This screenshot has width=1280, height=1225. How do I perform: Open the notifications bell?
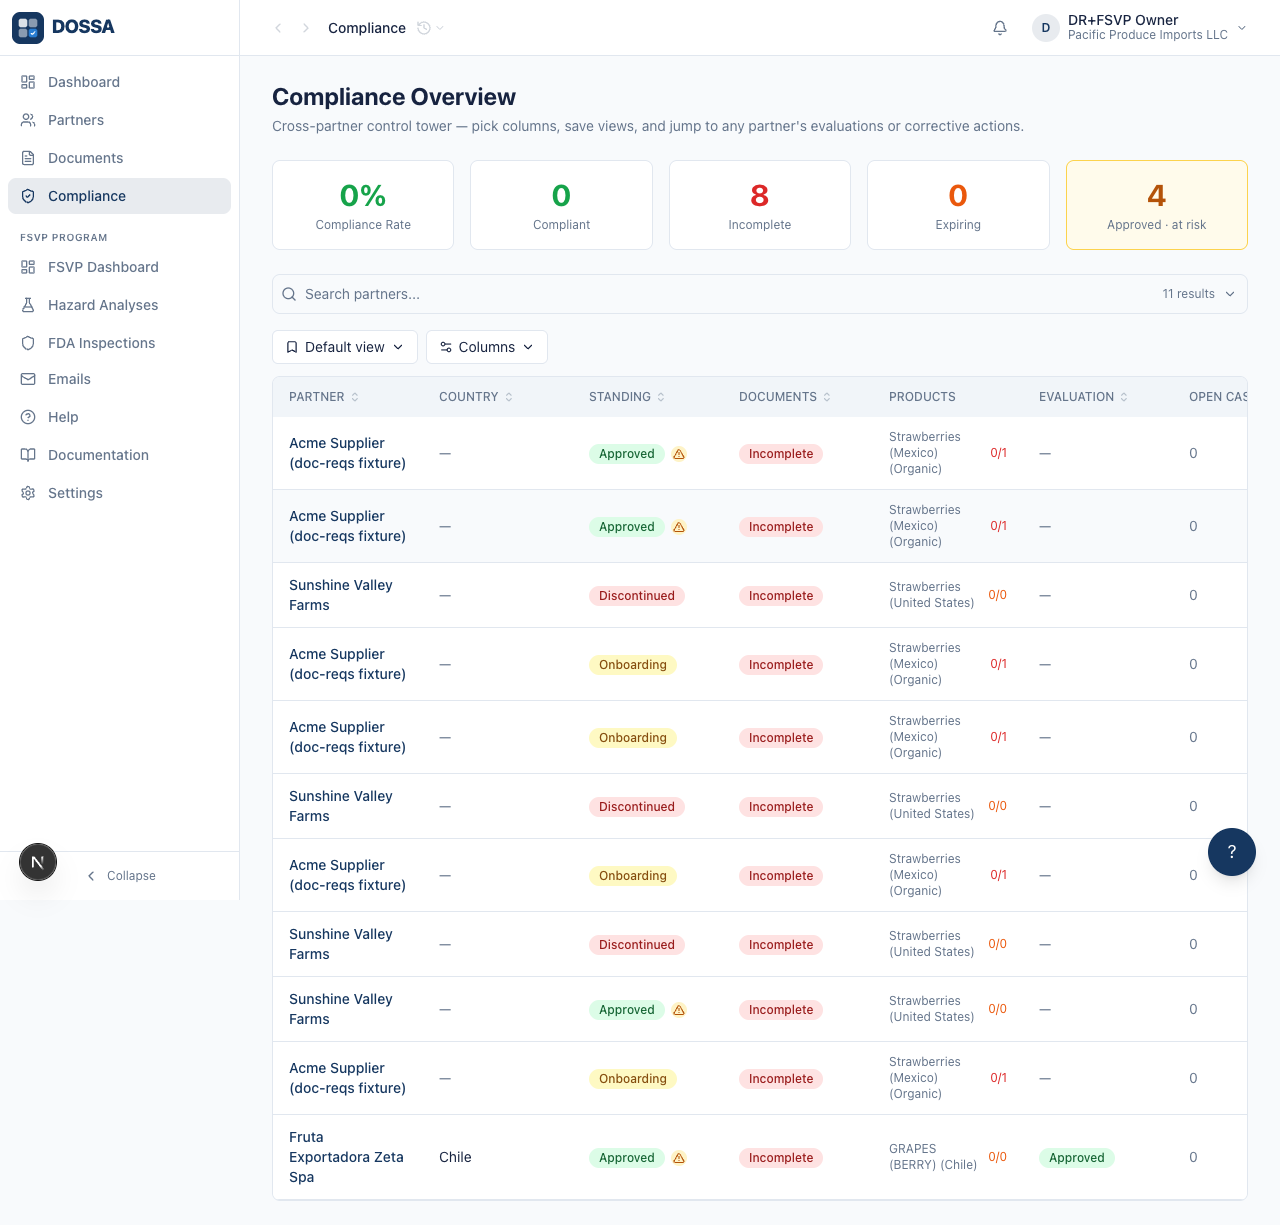pyautogui.click(x=1000, y=28)
